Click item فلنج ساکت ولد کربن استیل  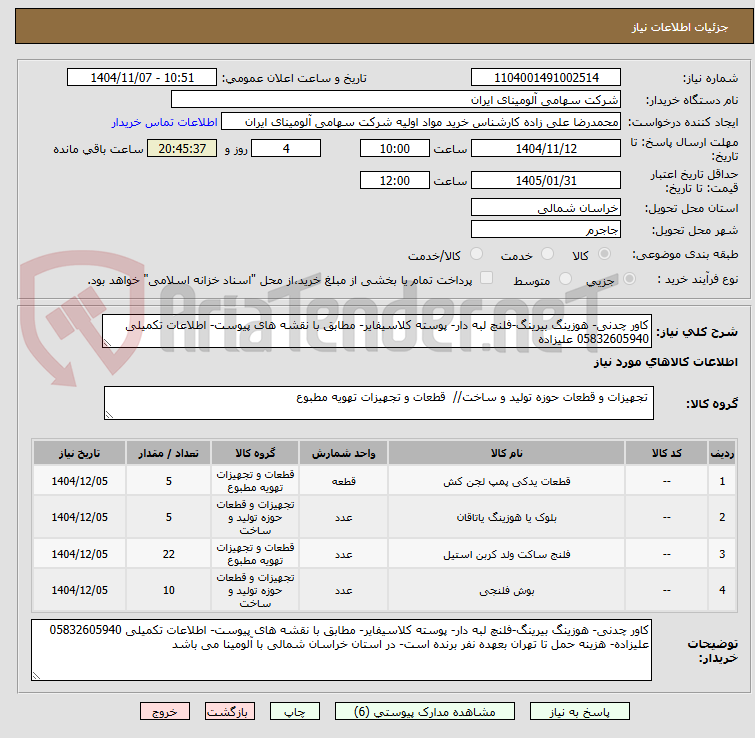click(x=506, y=554)
